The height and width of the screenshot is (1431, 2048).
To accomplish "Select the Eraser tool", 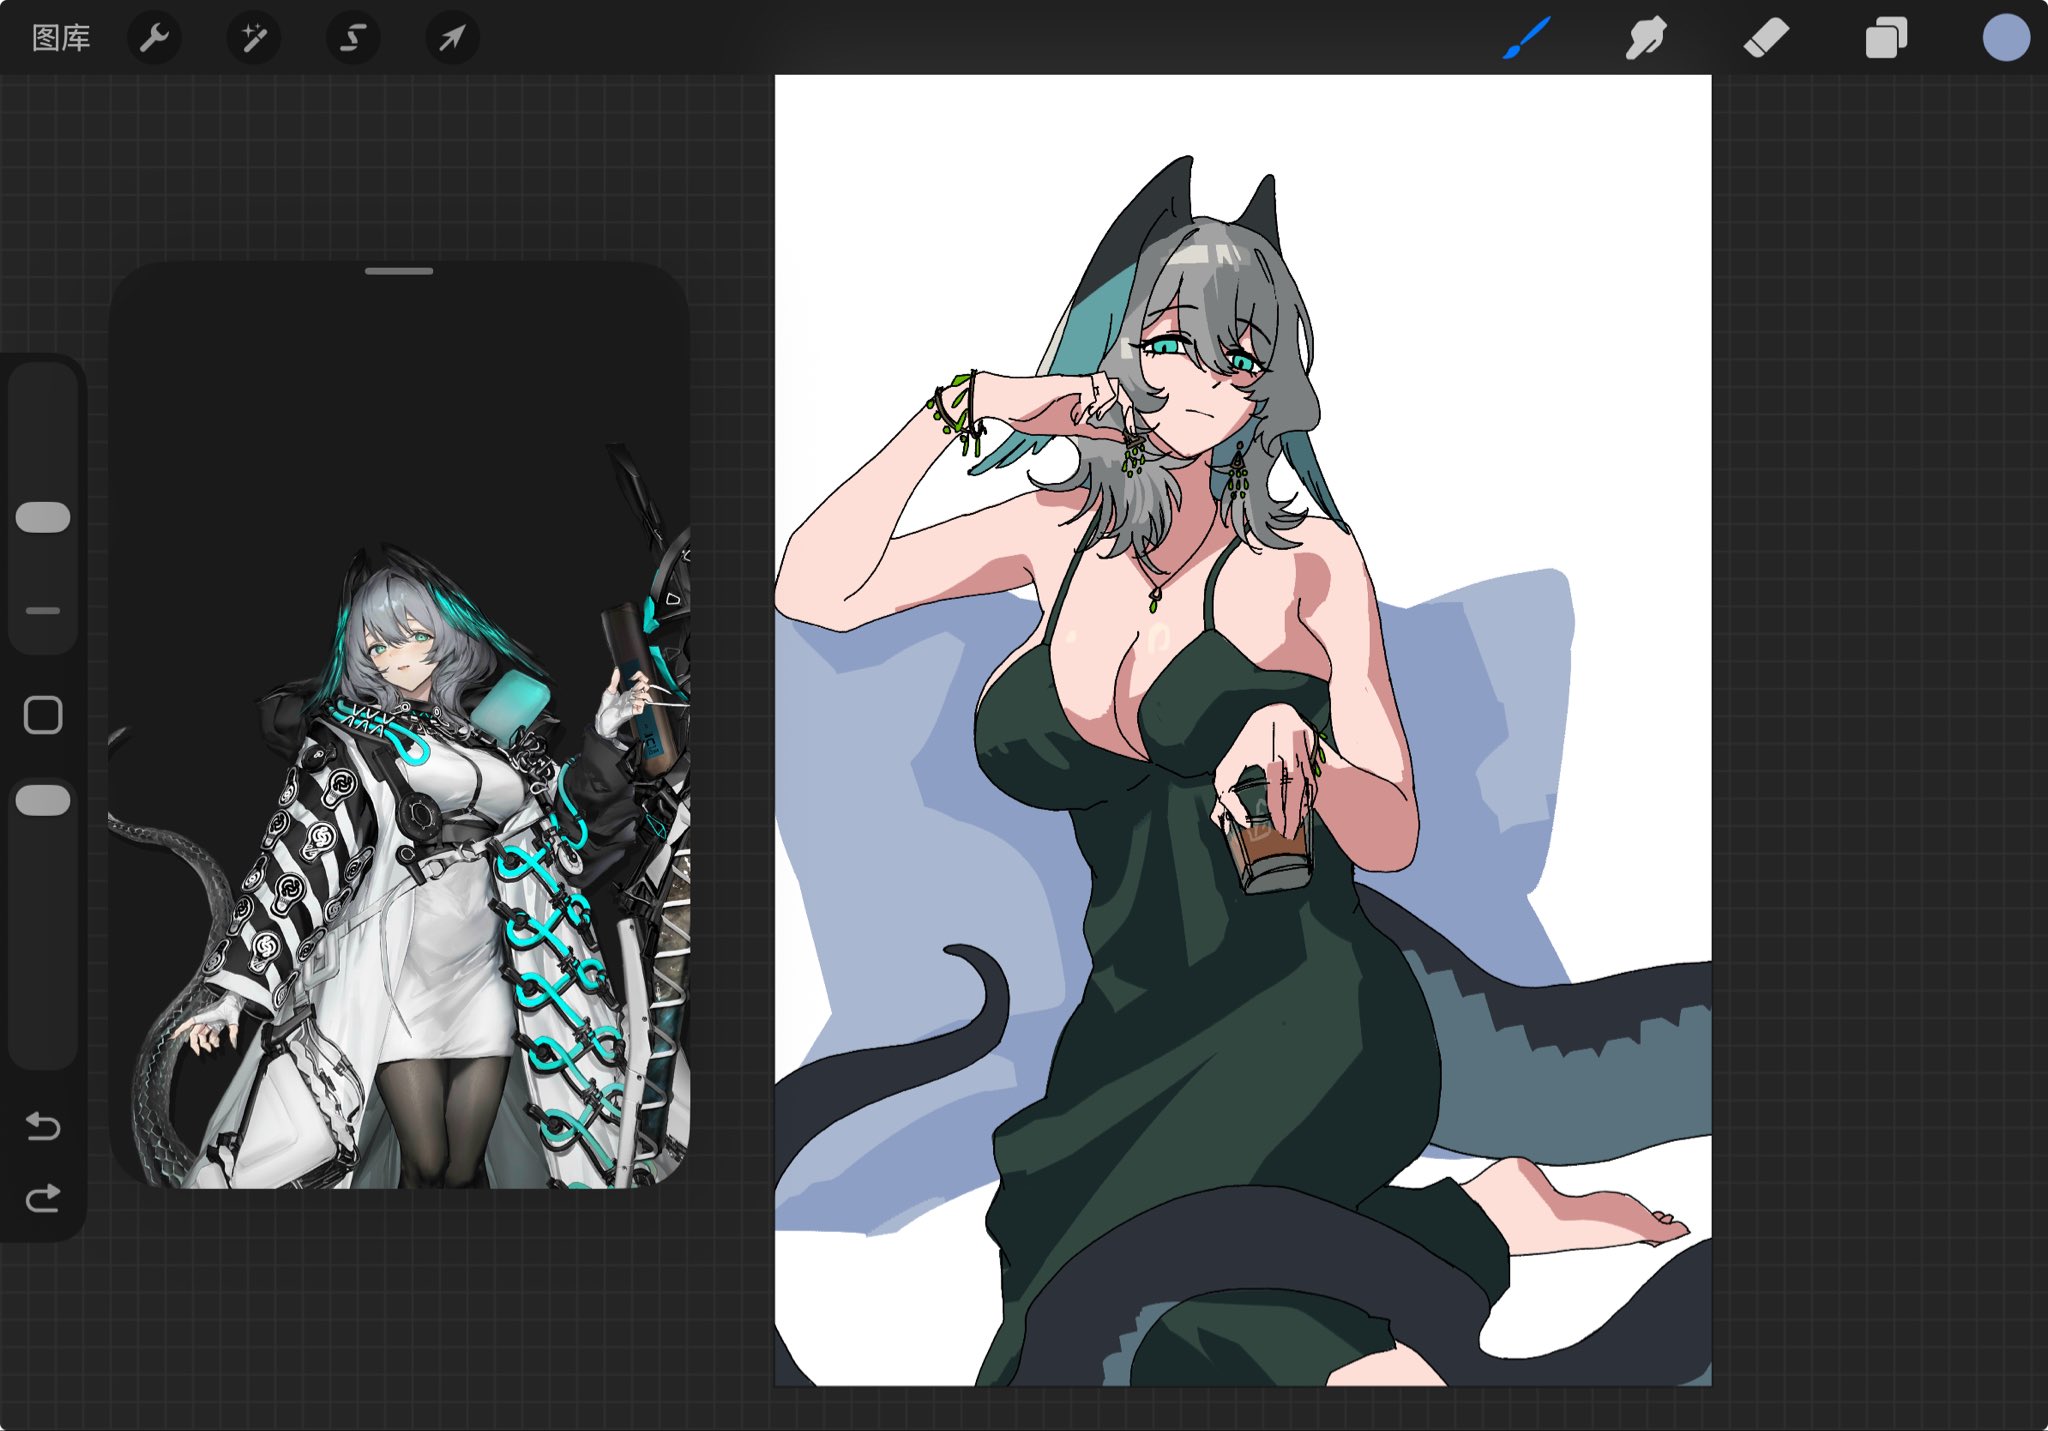I will [1765, 38].
